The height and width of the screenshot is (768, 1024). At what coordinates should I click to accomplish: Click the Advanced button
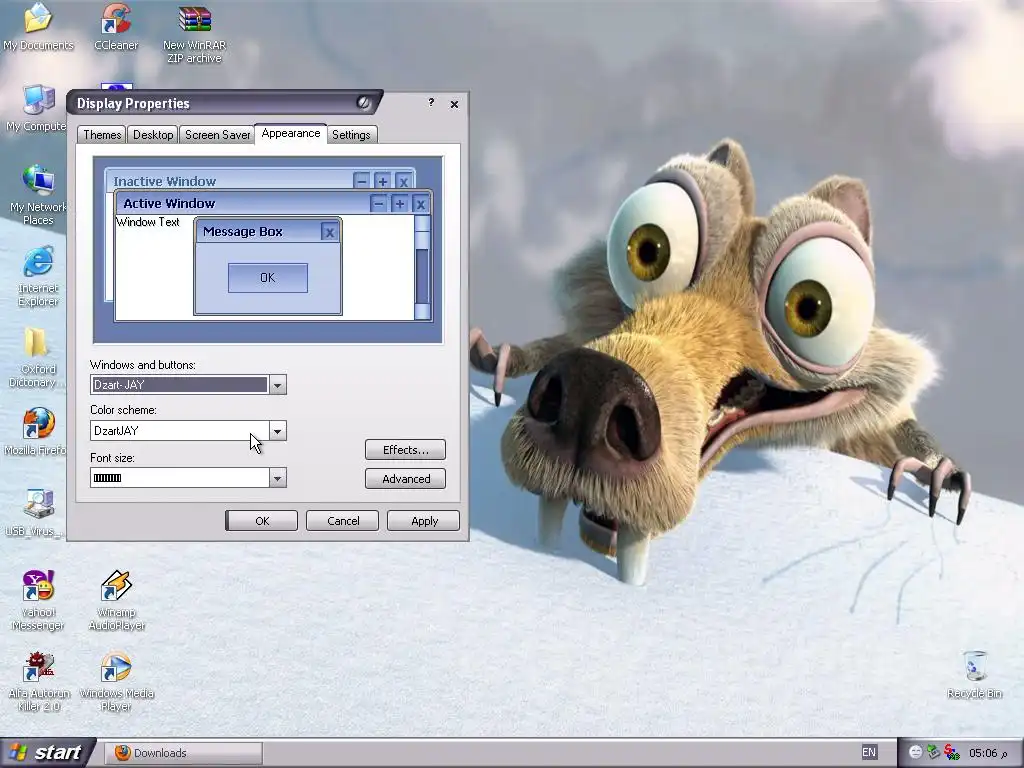coord(406,479)
